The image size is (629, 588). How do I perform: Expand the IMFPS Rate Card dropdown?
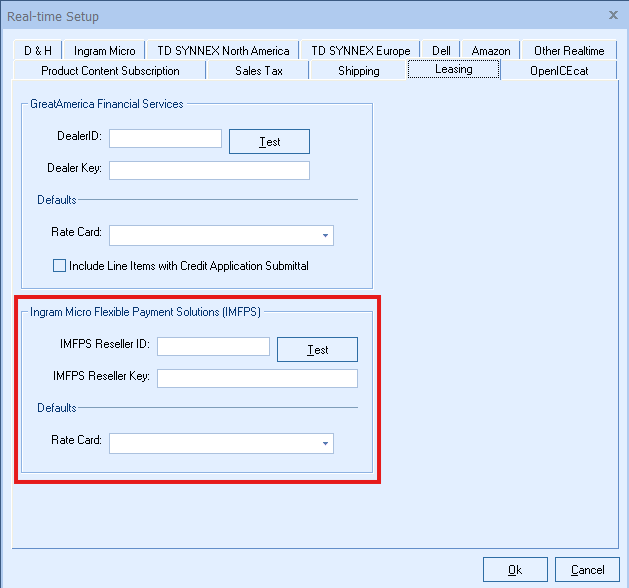(x=221, y=444)
